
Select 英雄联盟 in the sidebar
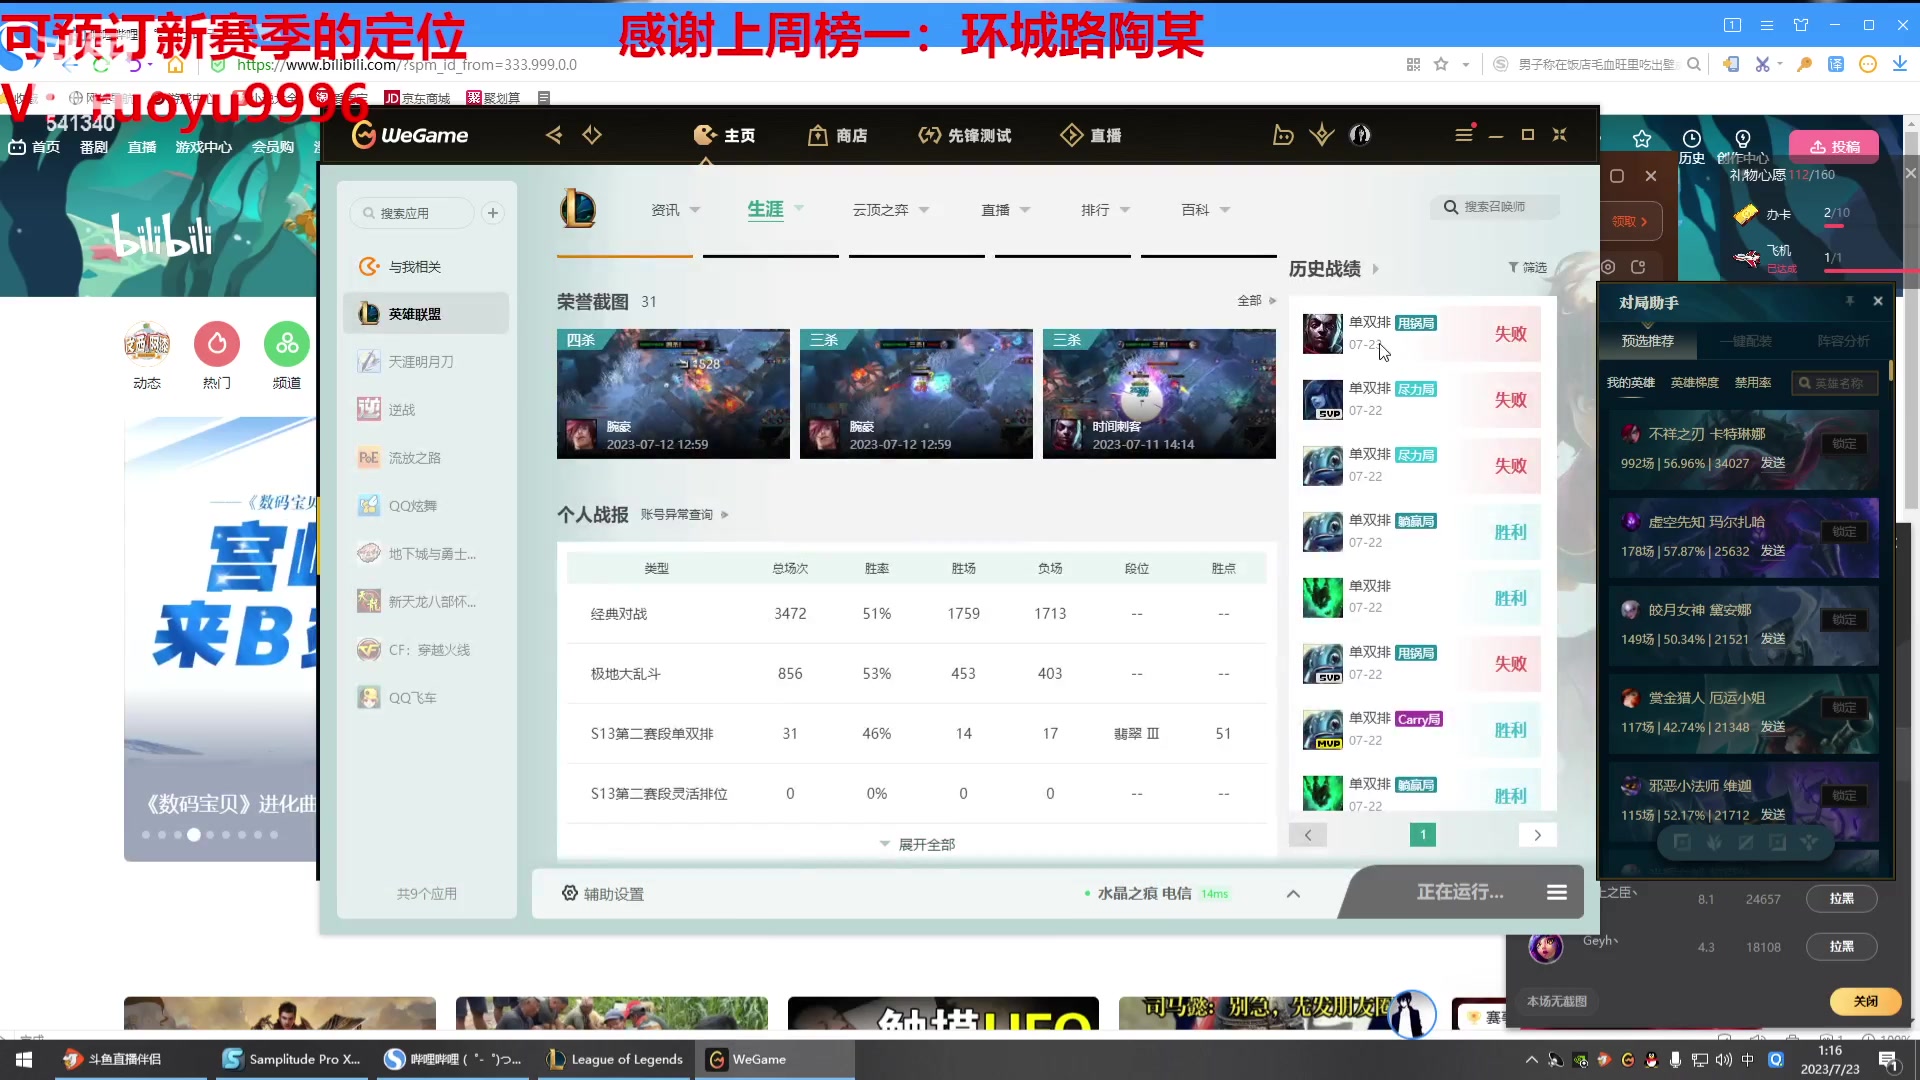[426, 314]
